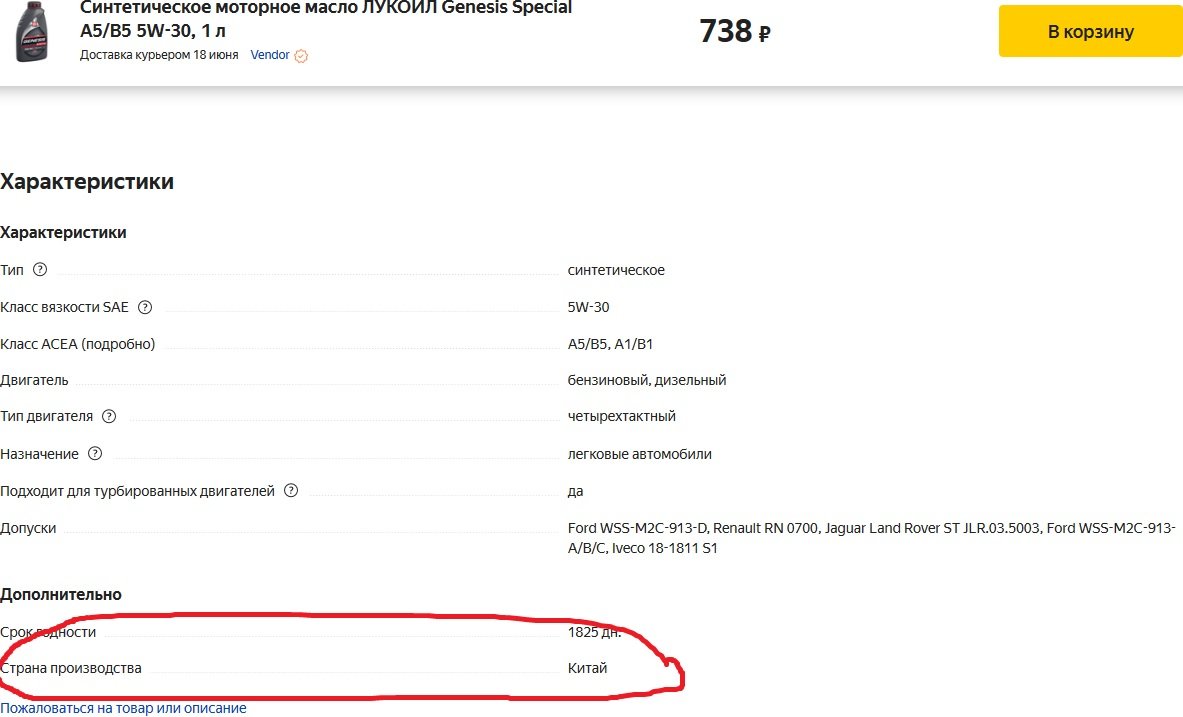Select the viscosity value 5W-30
This screenshot has width=1183, height=717.
pyautogui.click(x=588, y=307)
